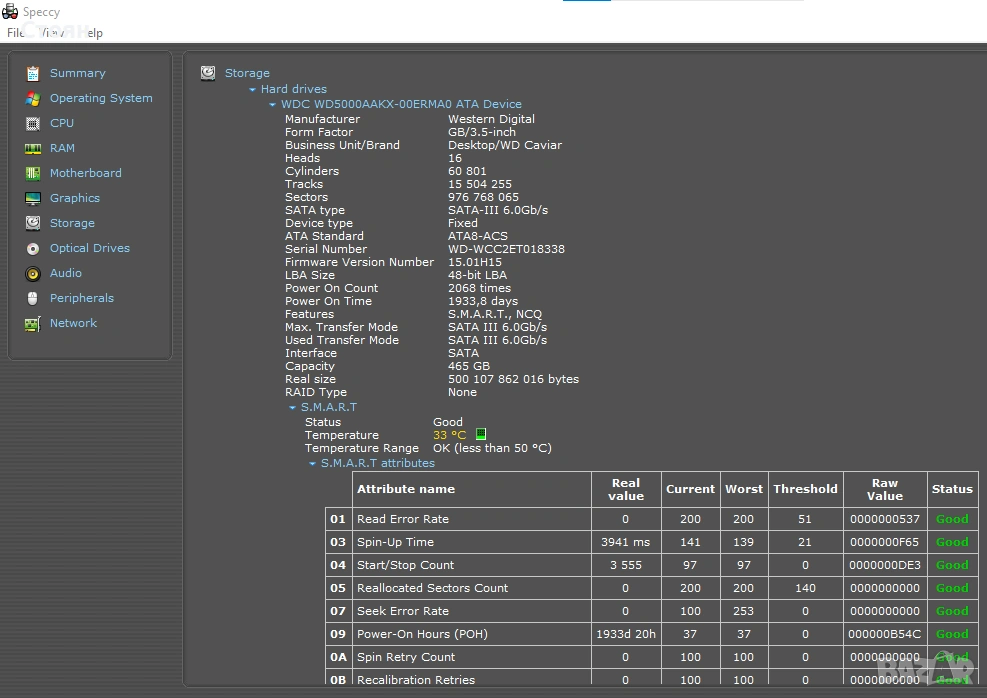Screen dimensions: 987x698
Task: Open the Help menu
Action: (x=91, y=33)
